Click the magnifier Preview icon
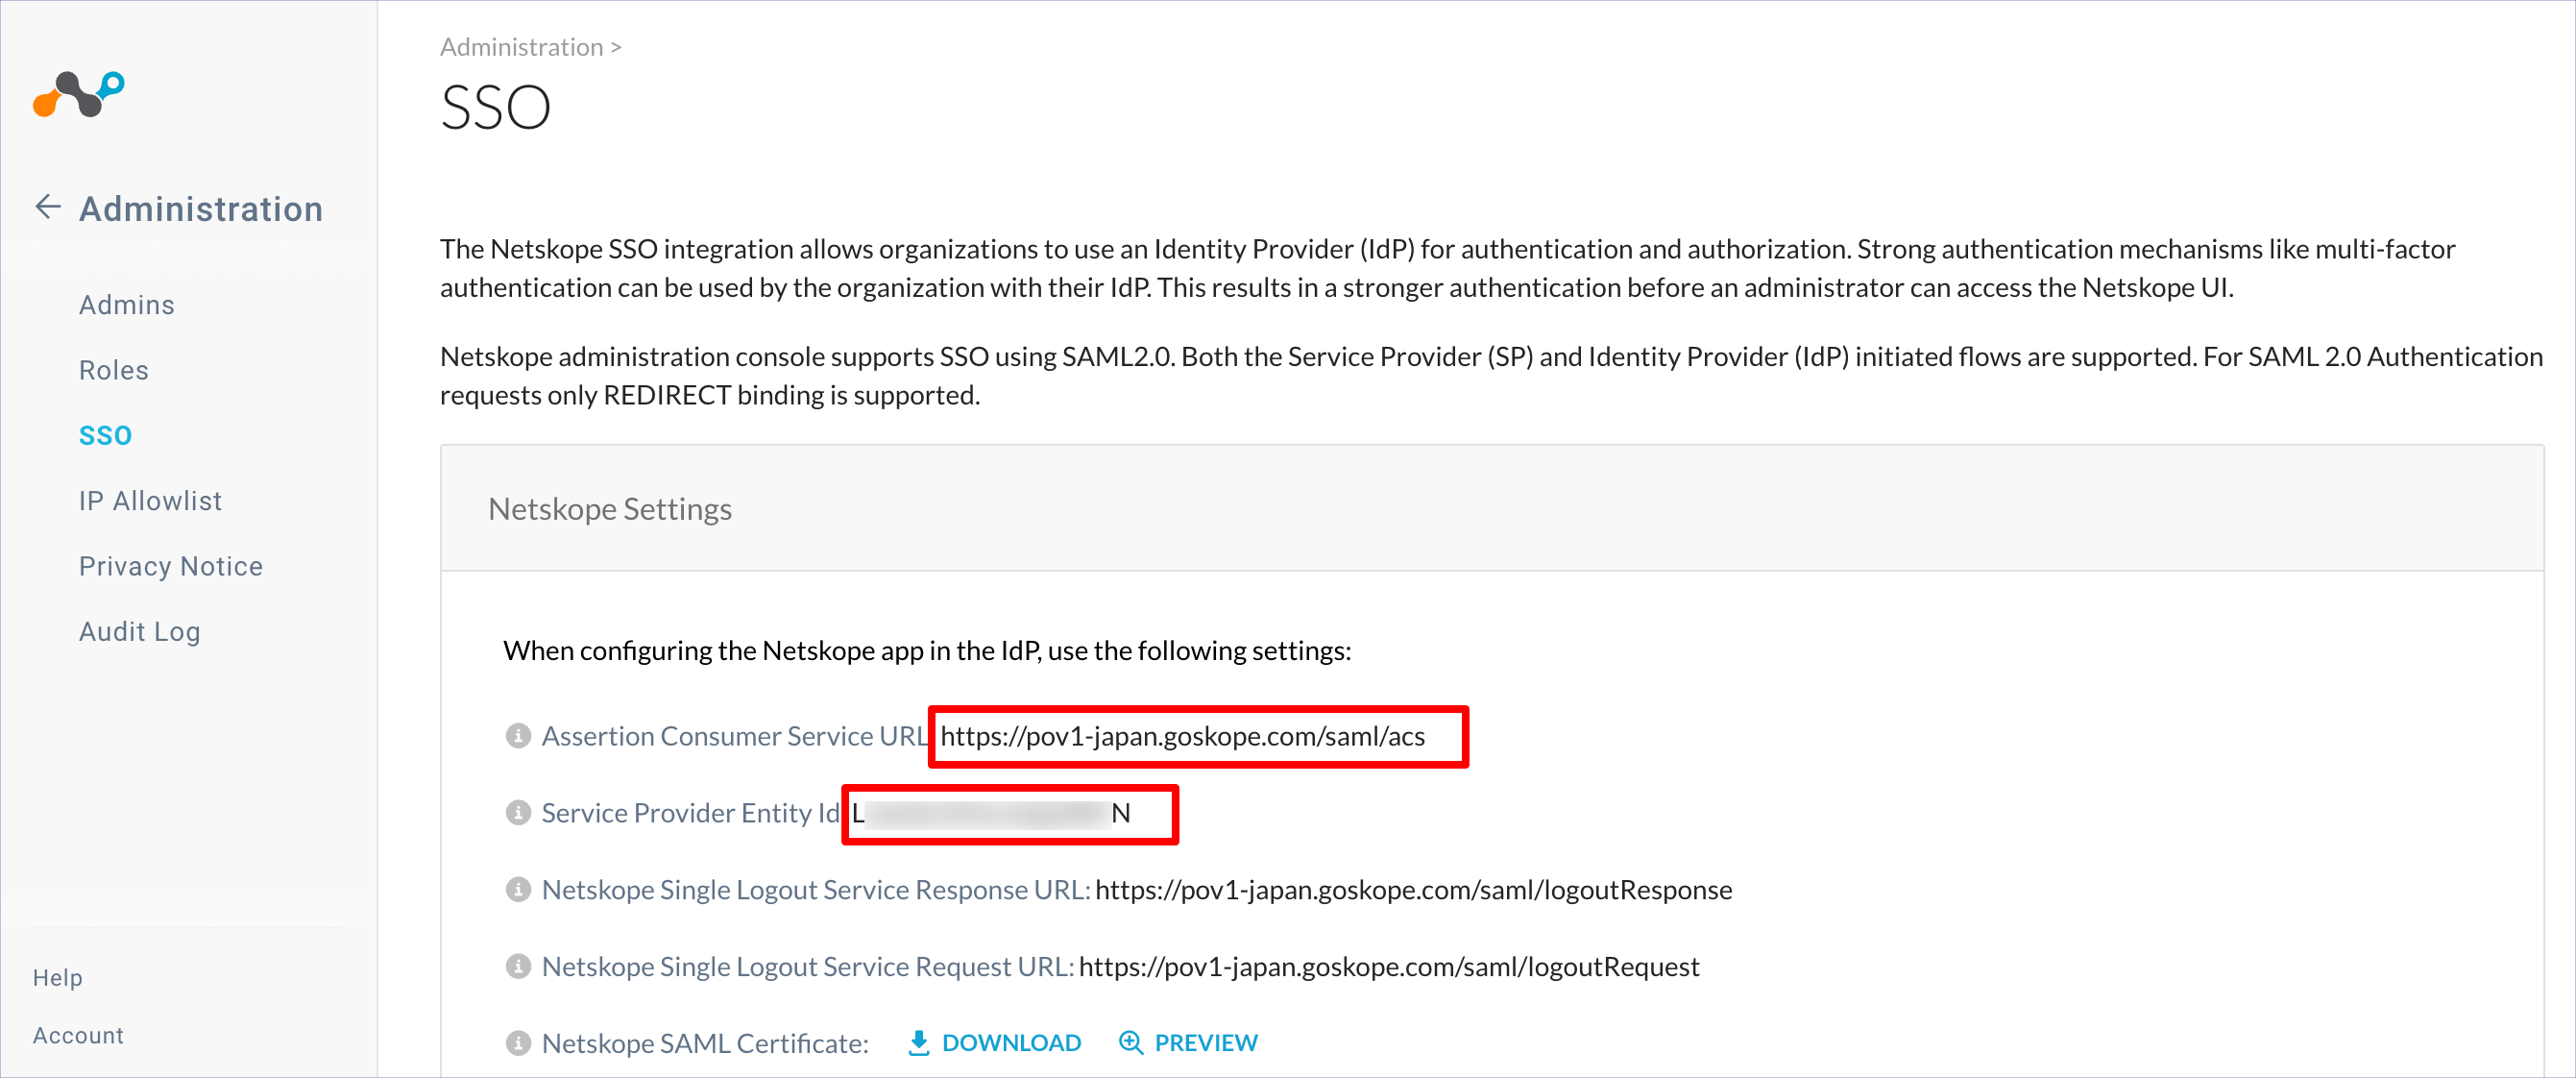Viewport: 2576px width, 1078px height. 1131,1043
